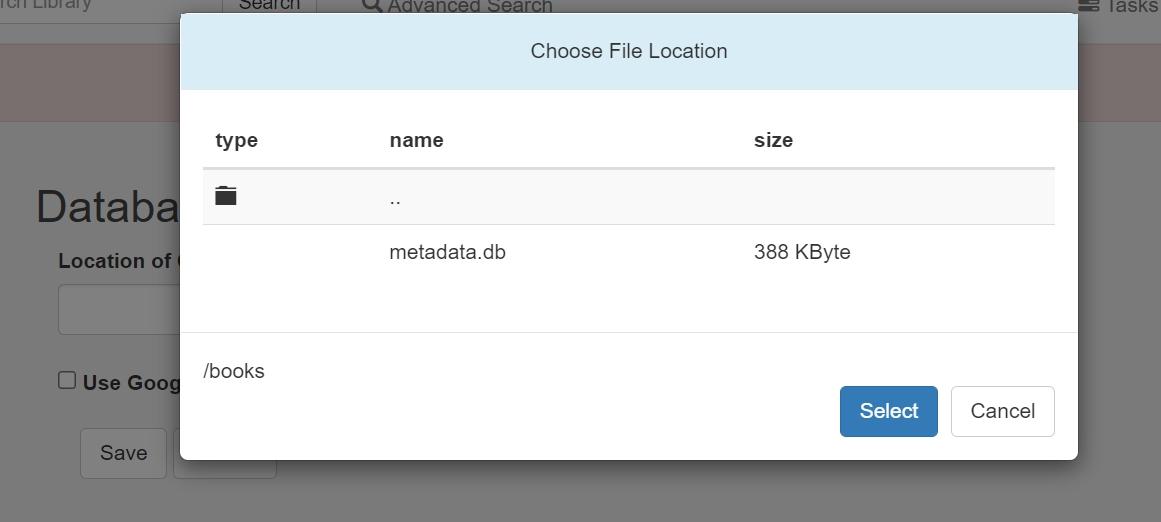Click the Choose File Location title
Viewport: 1161px width, 522px height.
[629, 51]
